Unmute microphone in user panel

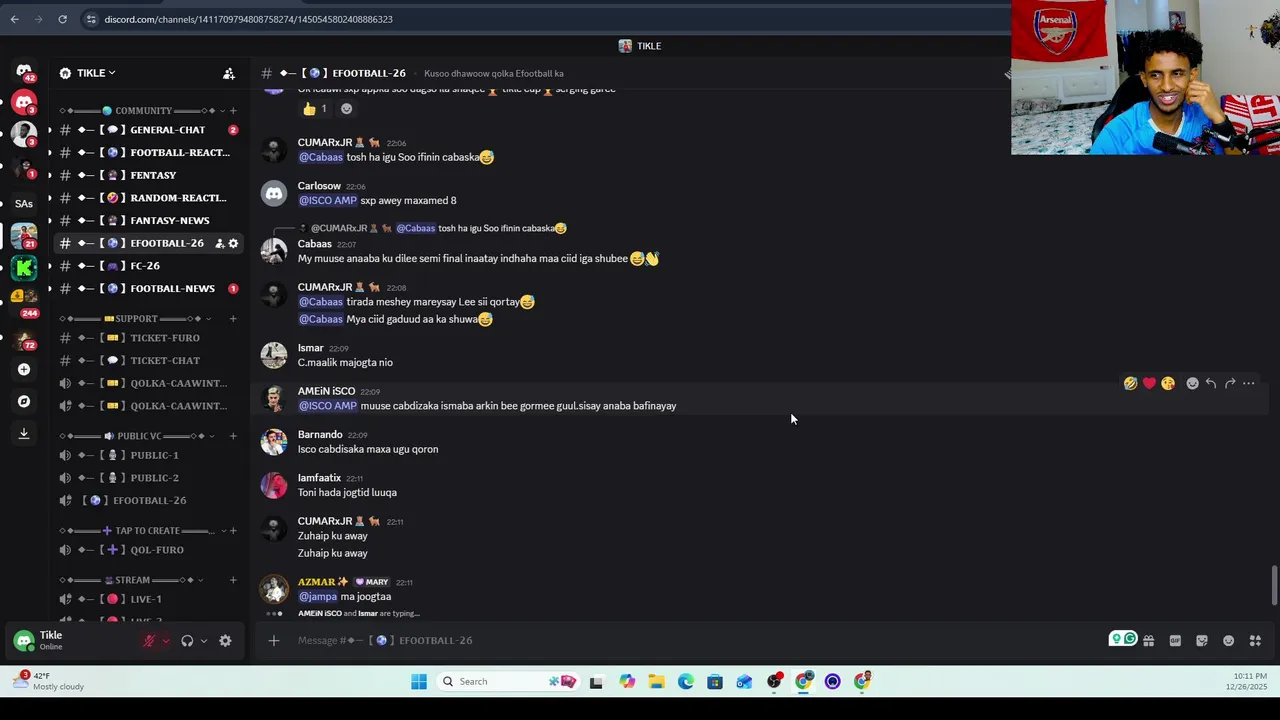tap(150, 641)
